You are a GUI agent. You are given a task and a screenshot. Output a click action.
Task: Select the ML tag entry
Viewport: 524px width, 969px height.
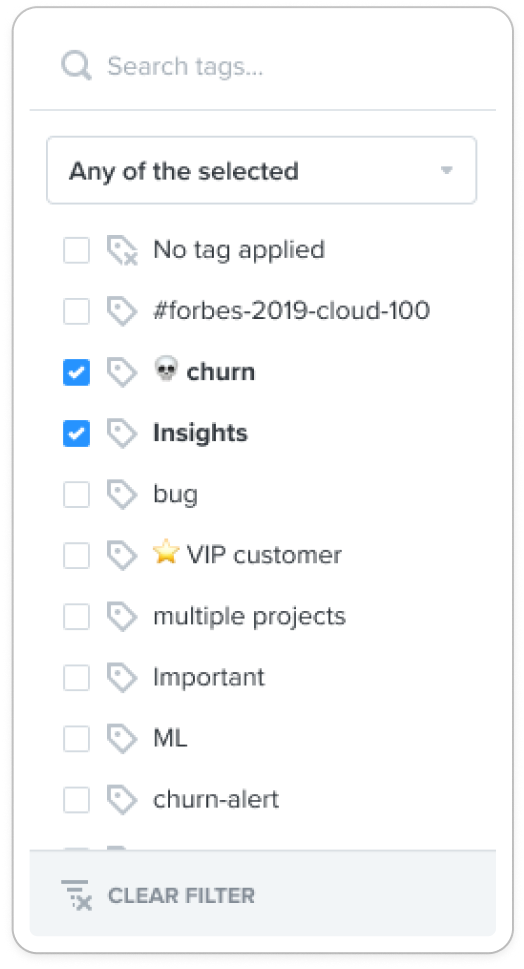click(170, 738)
